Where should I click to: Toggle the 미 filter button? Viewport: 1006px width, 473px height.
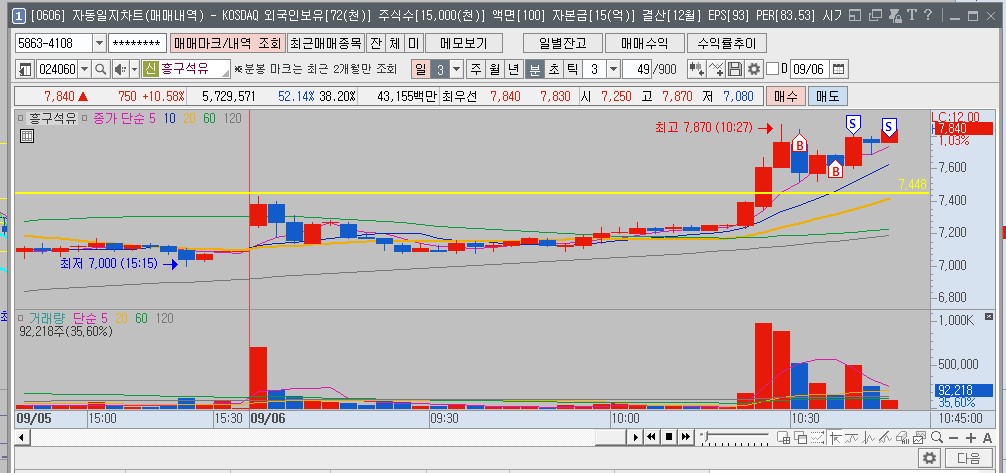pos(413,43)
